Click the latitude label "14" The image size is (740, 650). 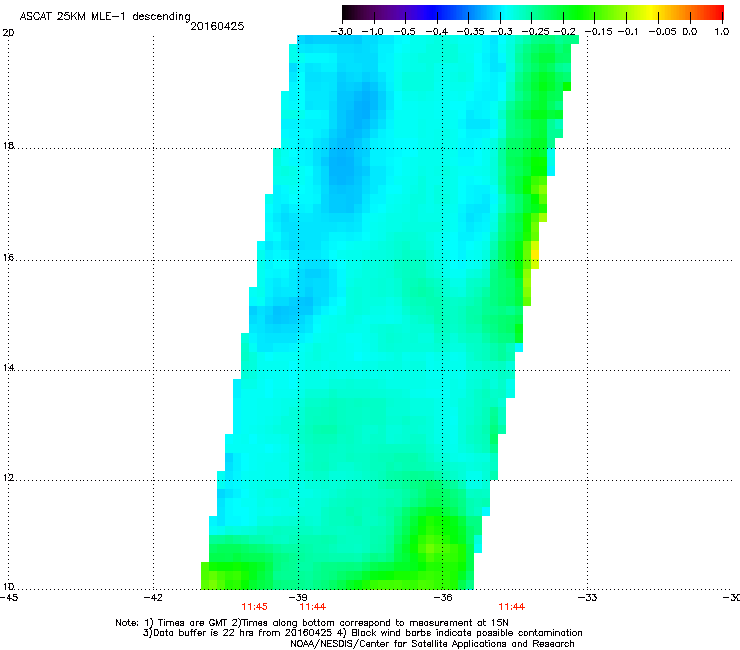pos(8,367)
